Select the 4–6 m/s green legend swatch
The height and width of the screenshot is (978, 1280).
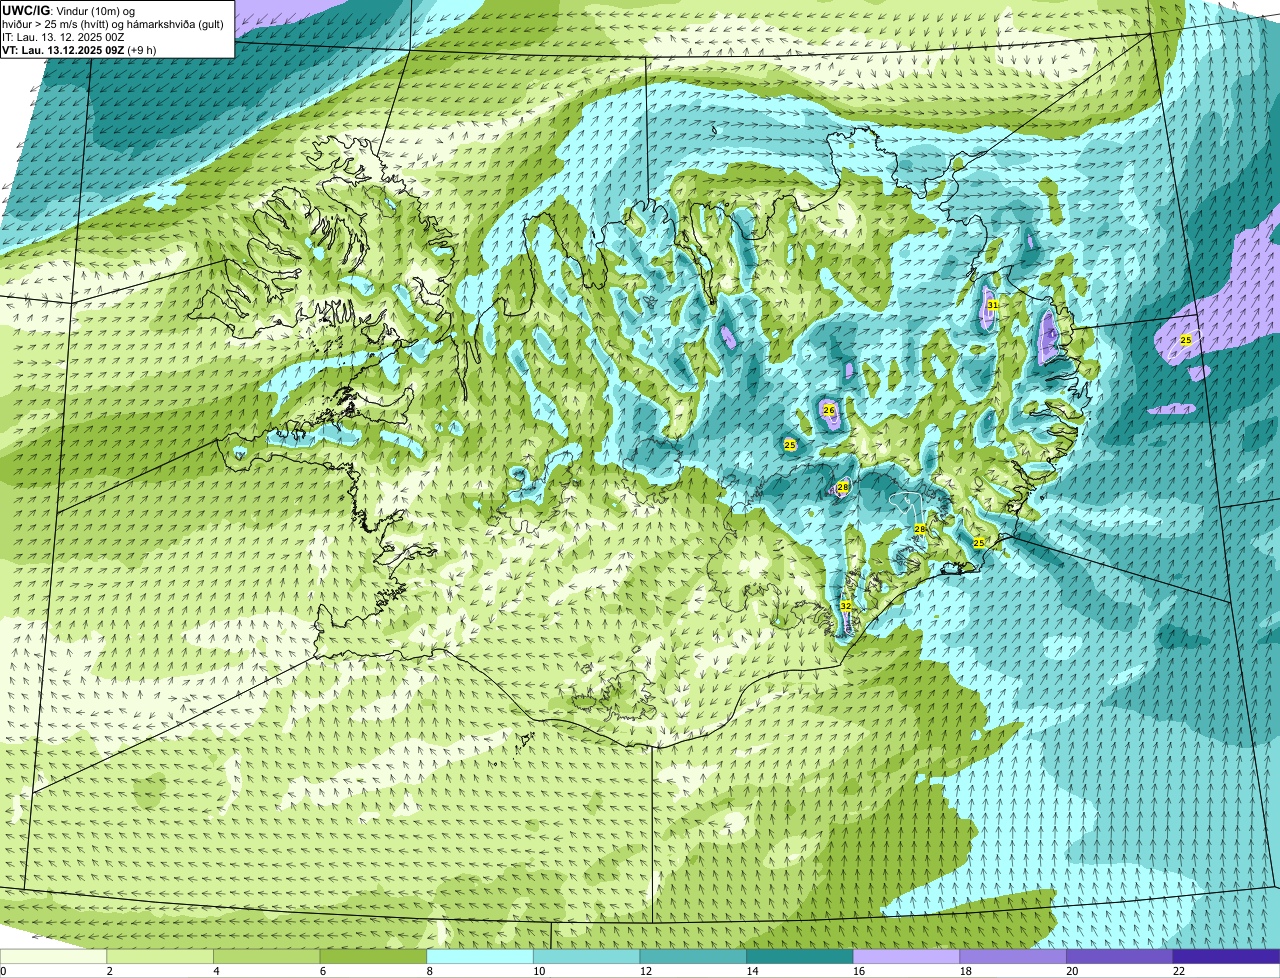[x=266, y=956]
